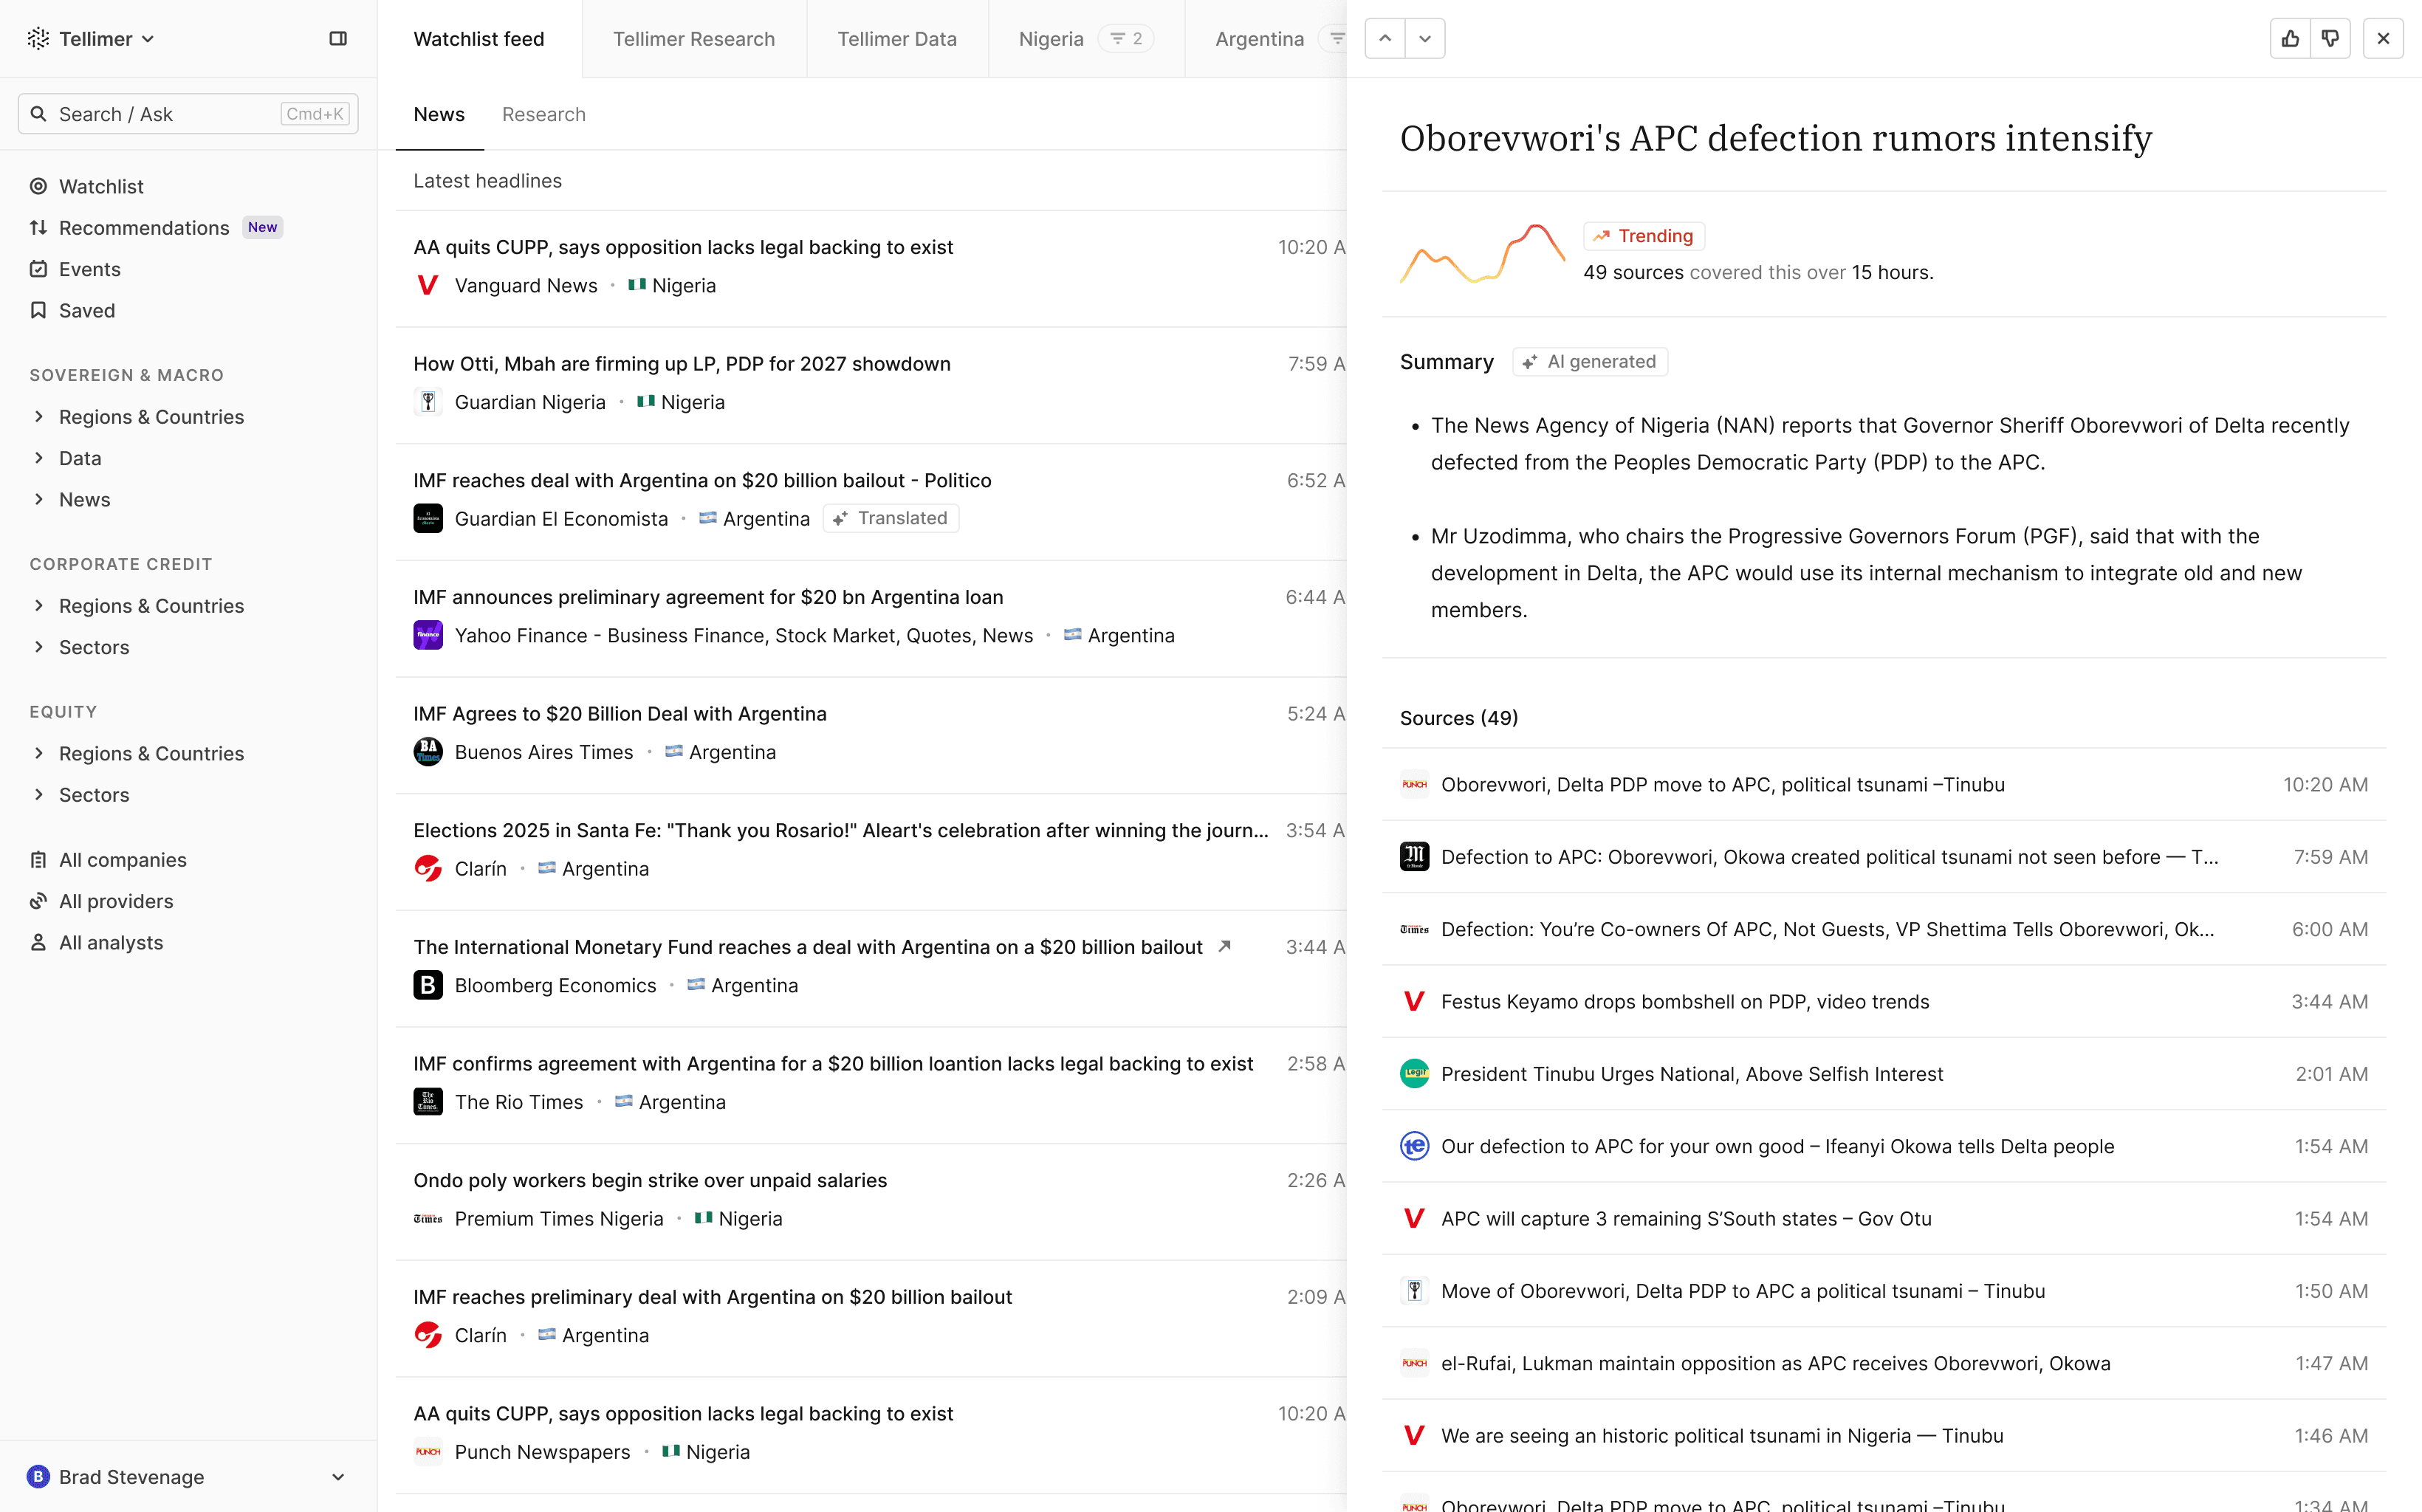Open Events from the sidebar
2422x1512 pixels.
(x=89, y=269)
